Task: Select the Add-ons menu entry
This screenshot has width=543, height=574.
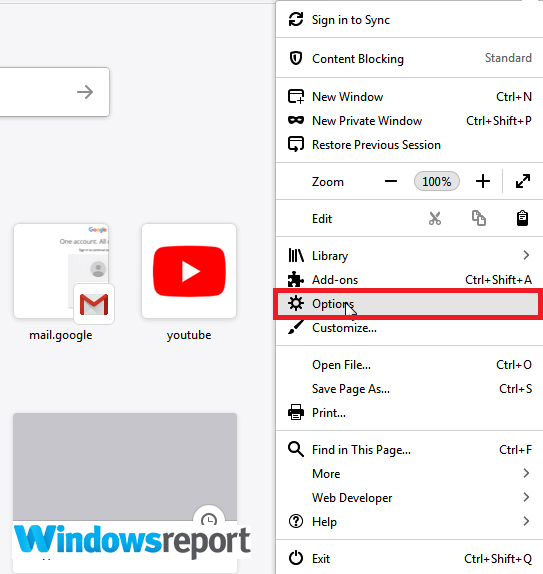Action: pos(409,280)
